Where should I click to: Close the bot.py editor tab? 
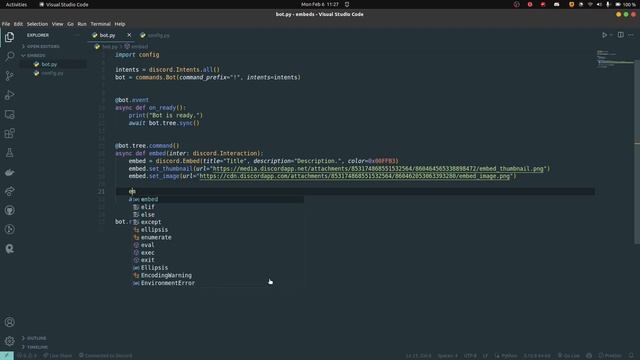point(129,35)
